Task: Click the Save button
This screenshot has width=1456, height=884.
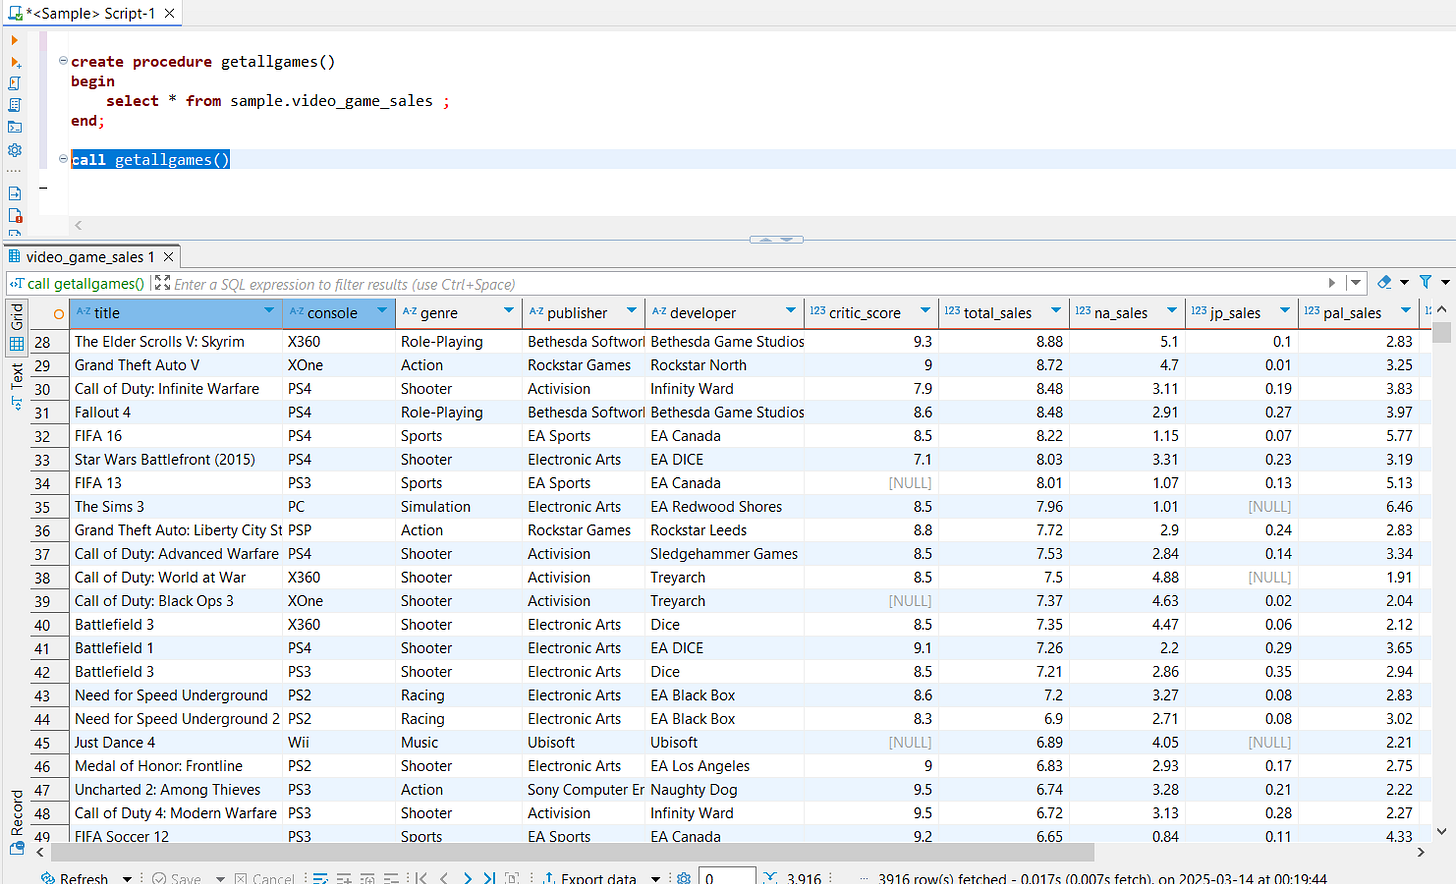Action: click(177, 878)
